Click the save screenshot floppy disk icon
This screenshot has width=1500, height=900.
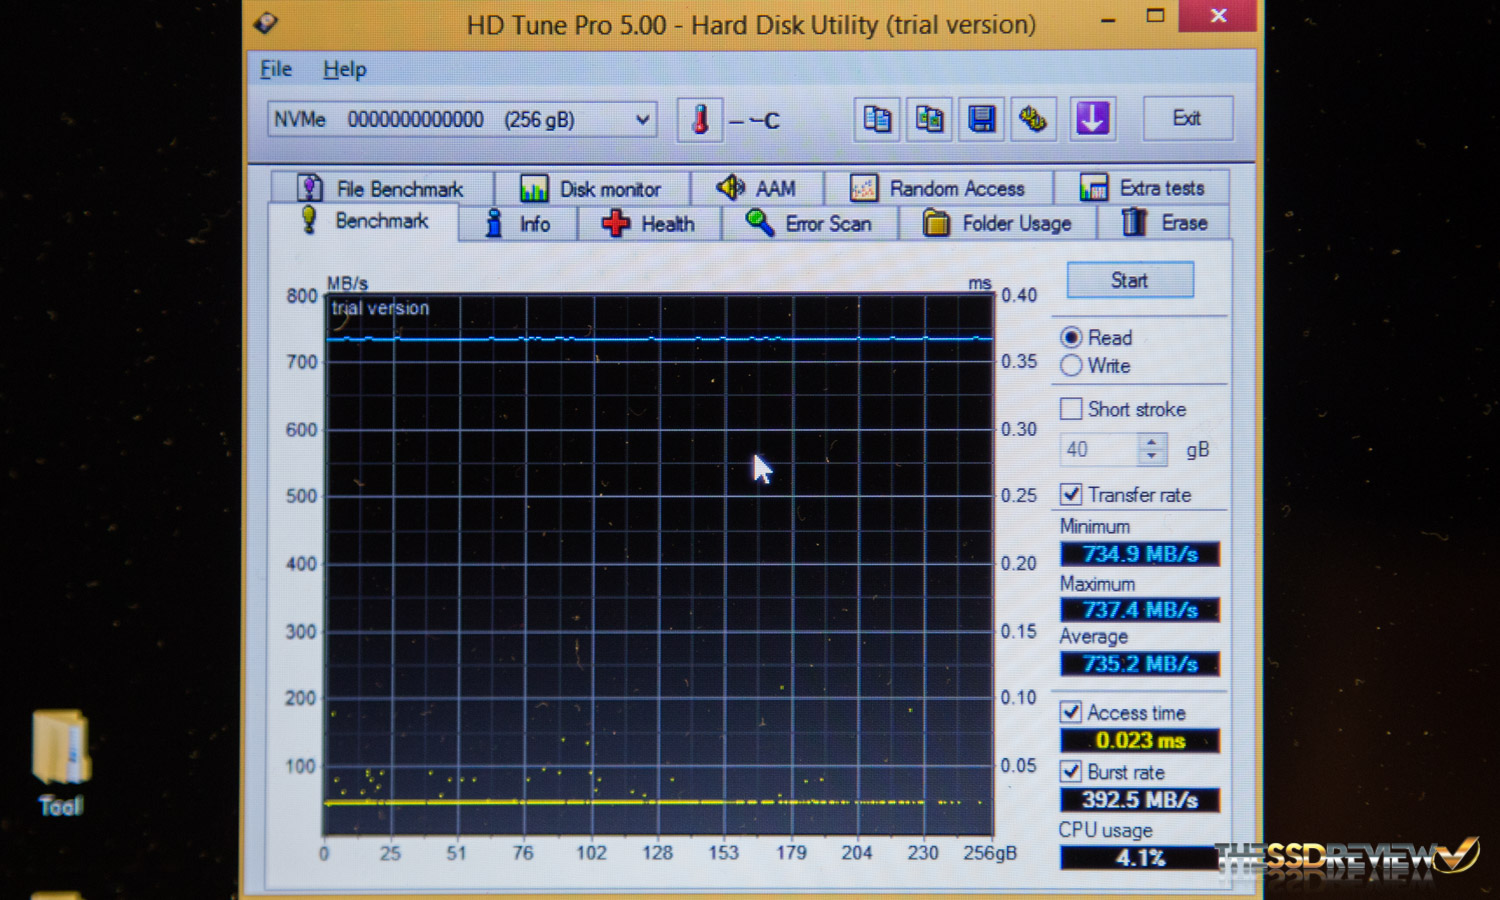click(x=981, y=120)
